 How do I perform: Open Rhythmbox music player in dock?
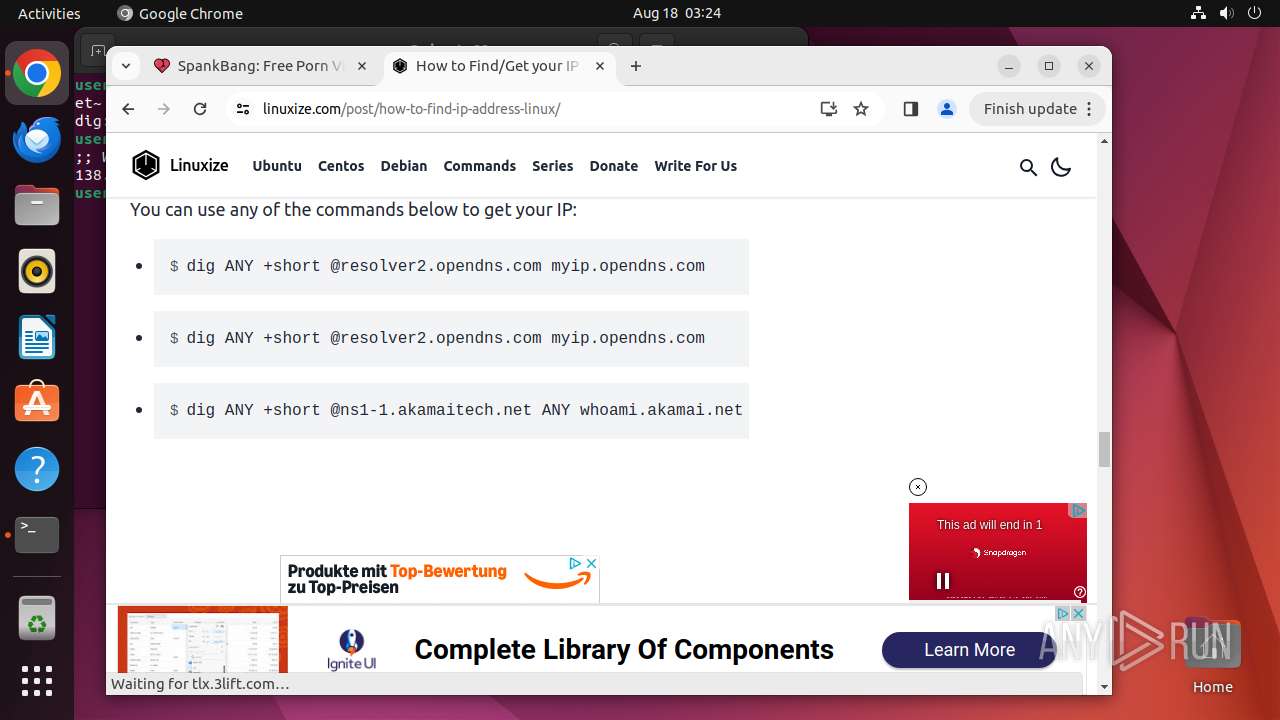37,271
